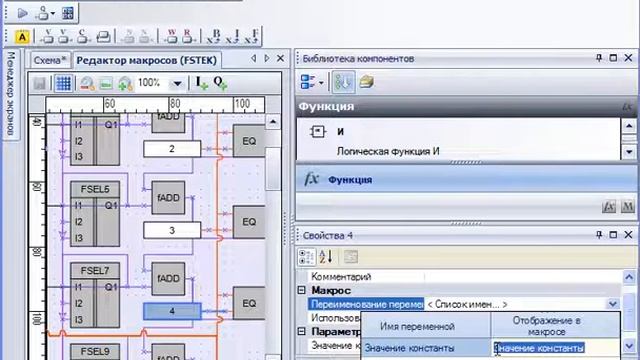The width and height of the screenshot is (640, 360).
Task: Click the small M macro button at library bottom
Action: [627, 207]
